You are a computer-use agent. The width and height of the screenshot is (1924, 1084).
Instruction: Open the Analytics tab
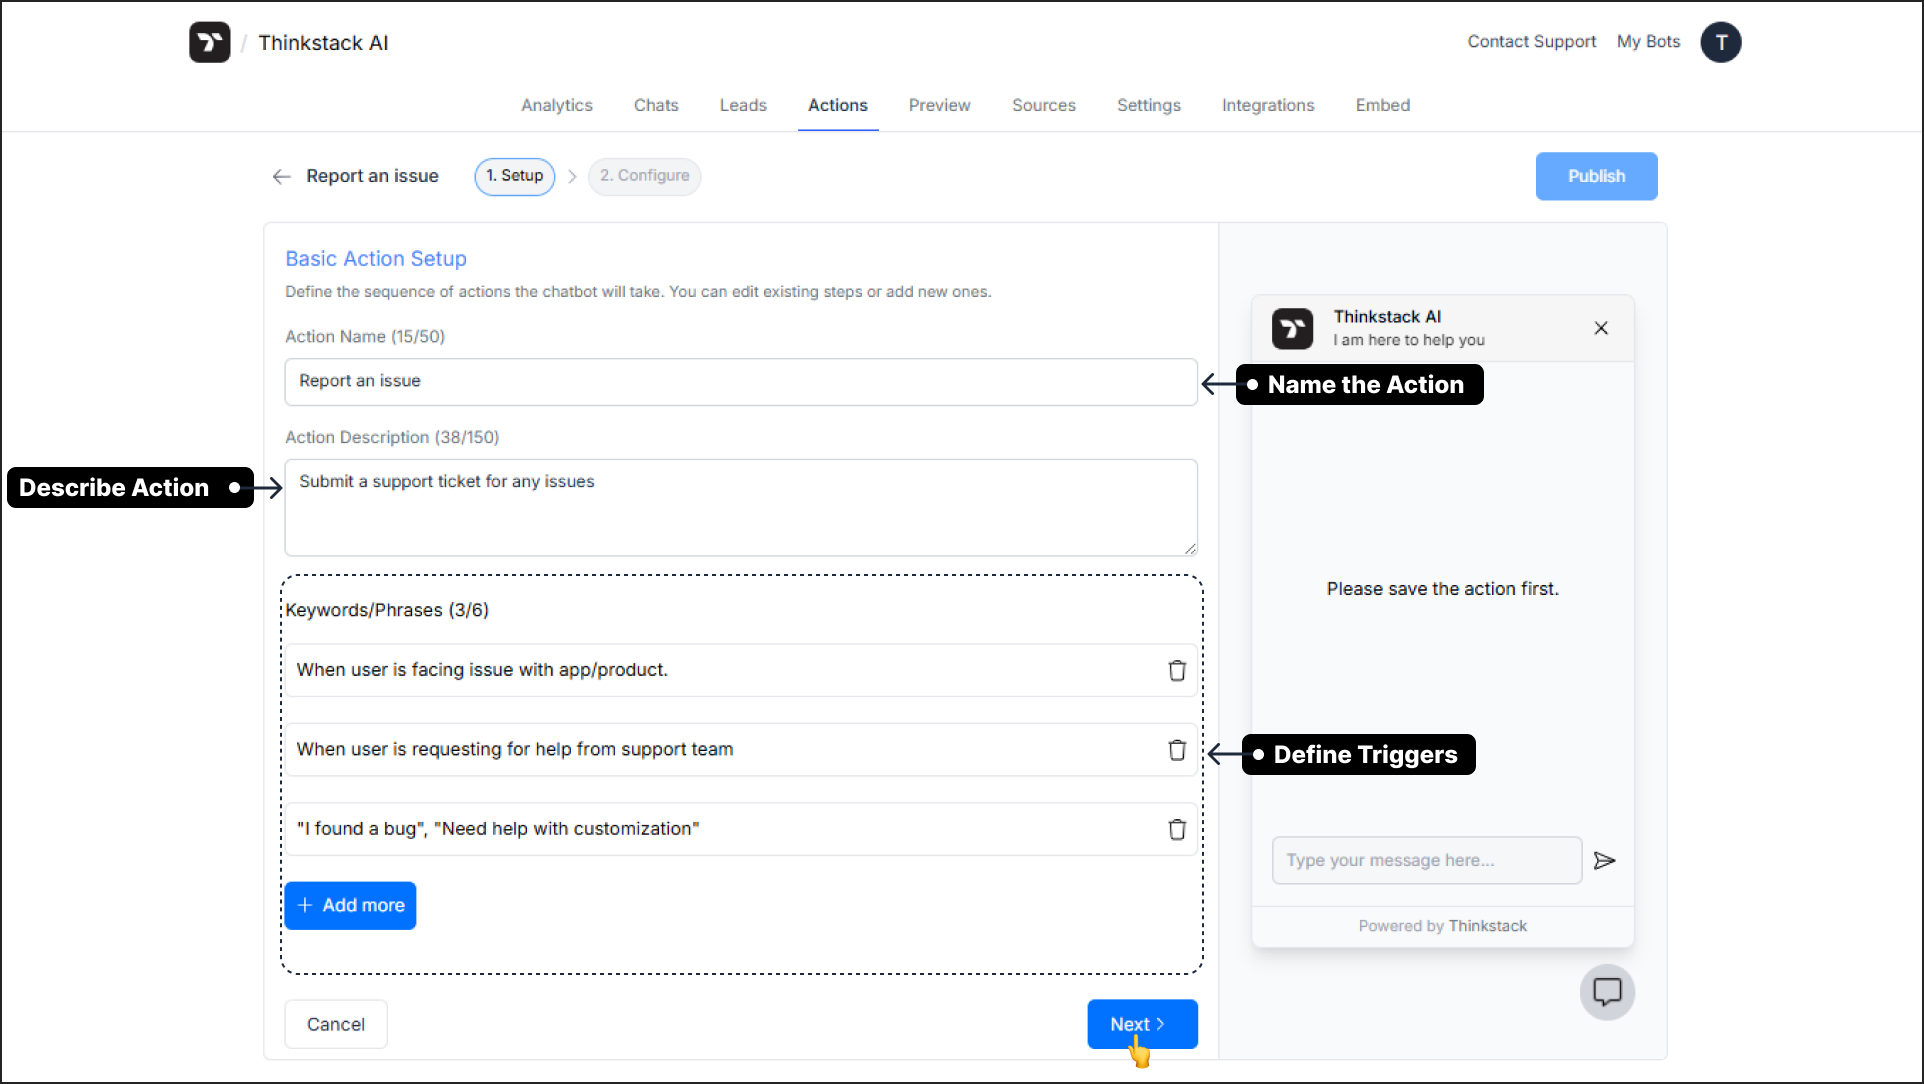pos(557,105)
